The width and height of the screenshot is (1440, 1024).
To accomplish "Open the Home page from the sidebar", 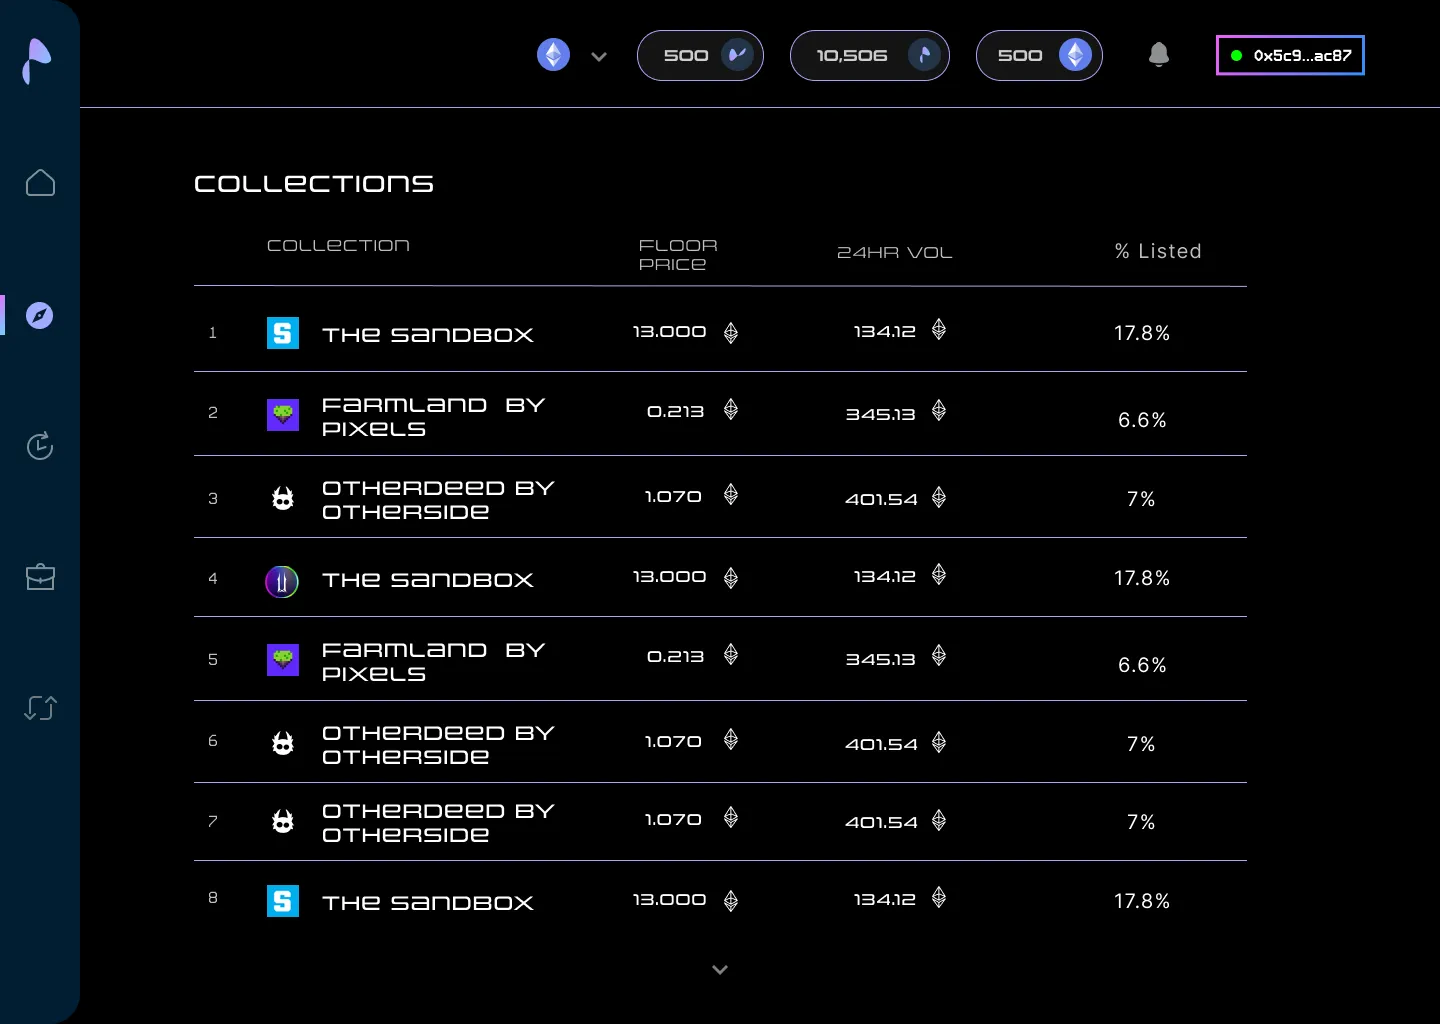I will click(x=40, y=183).
